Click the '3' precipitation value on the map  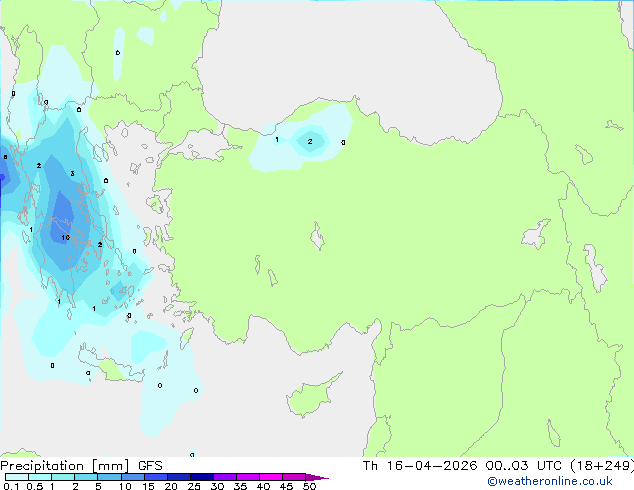click(72, 173)
